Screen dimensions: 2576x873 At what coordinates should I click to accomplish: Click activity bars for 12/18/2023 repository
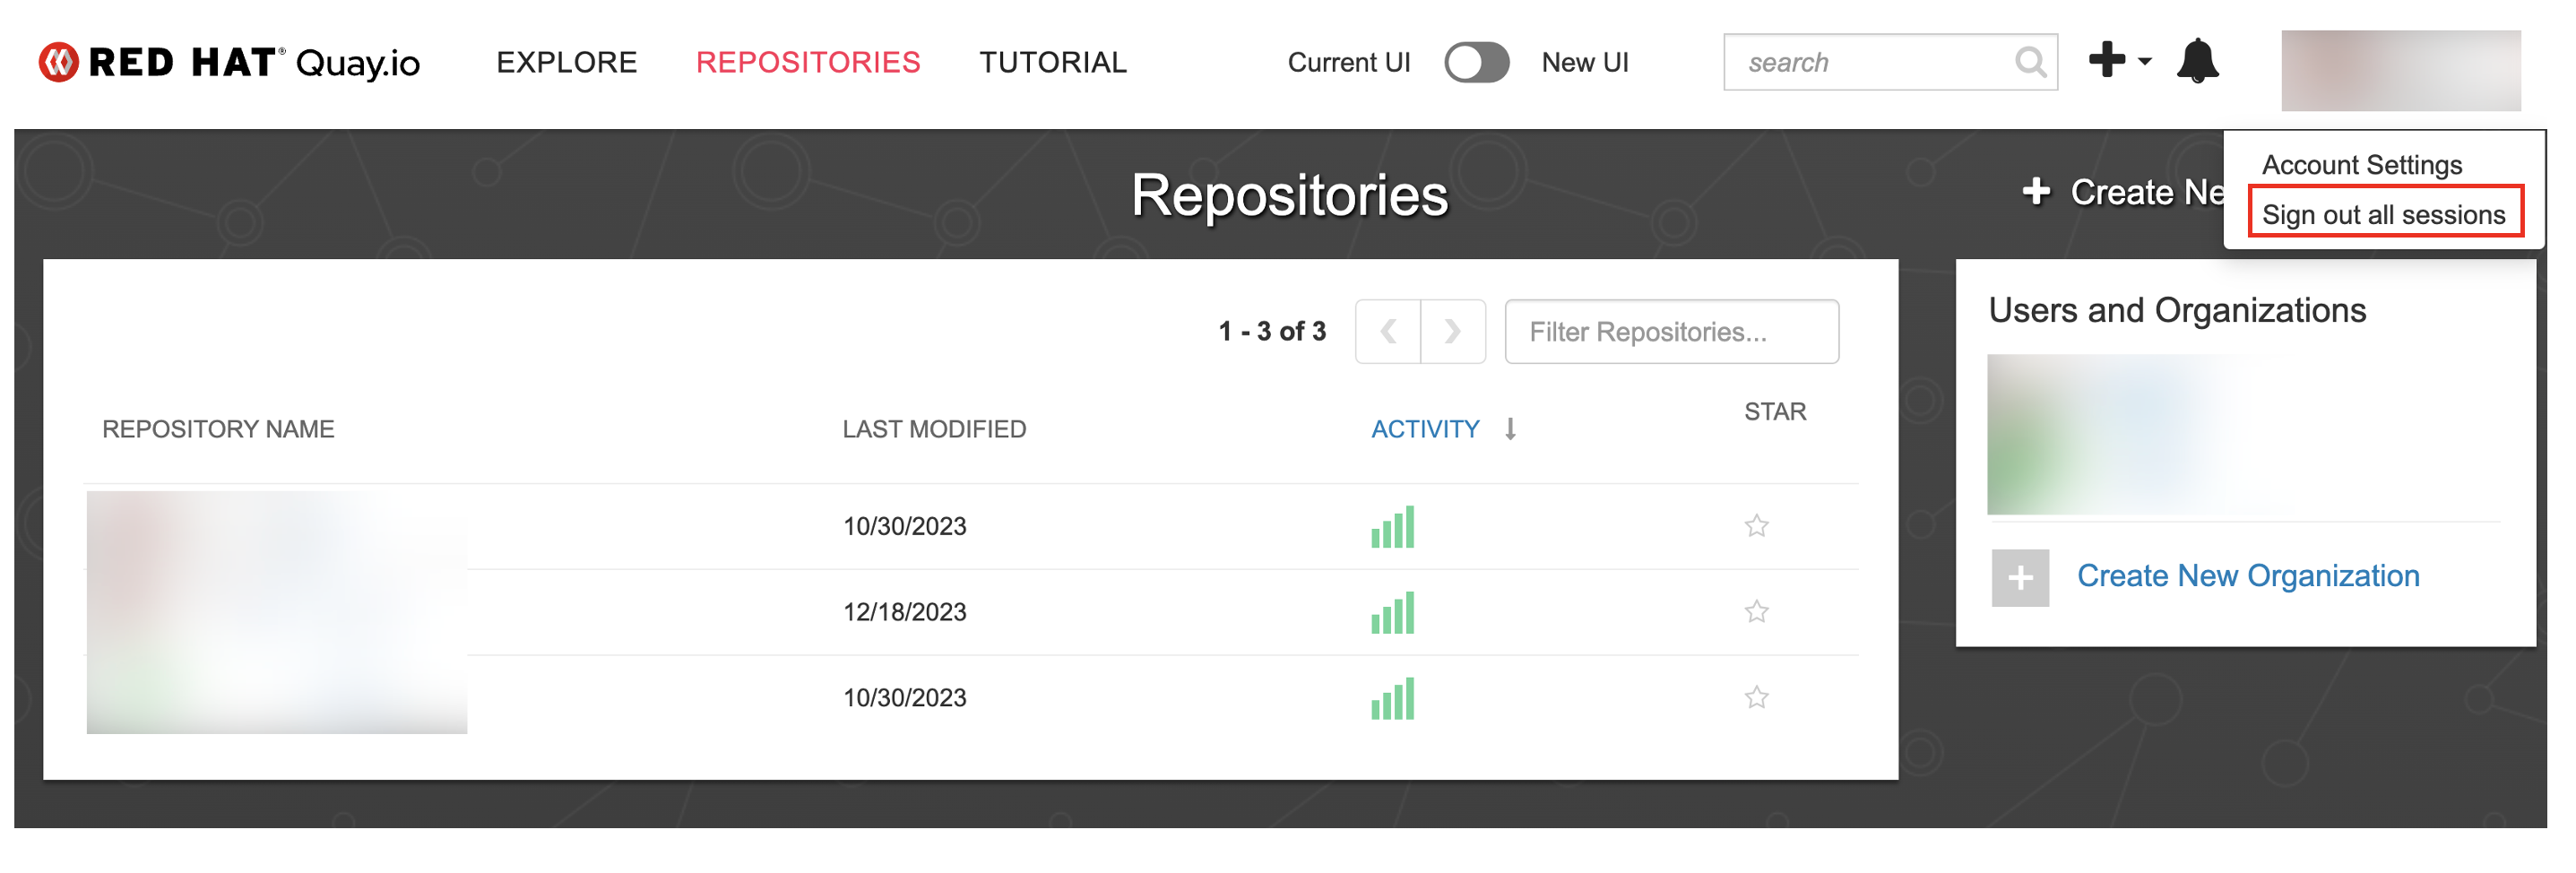click(1391, 612)
